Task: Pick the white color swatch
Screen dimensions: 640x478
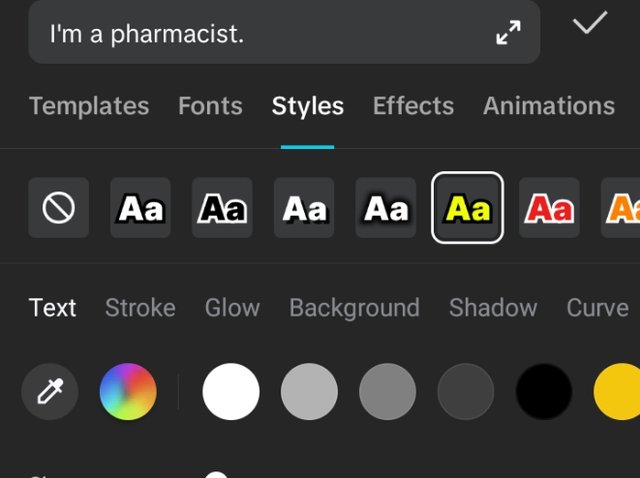Action: [231, 391]
